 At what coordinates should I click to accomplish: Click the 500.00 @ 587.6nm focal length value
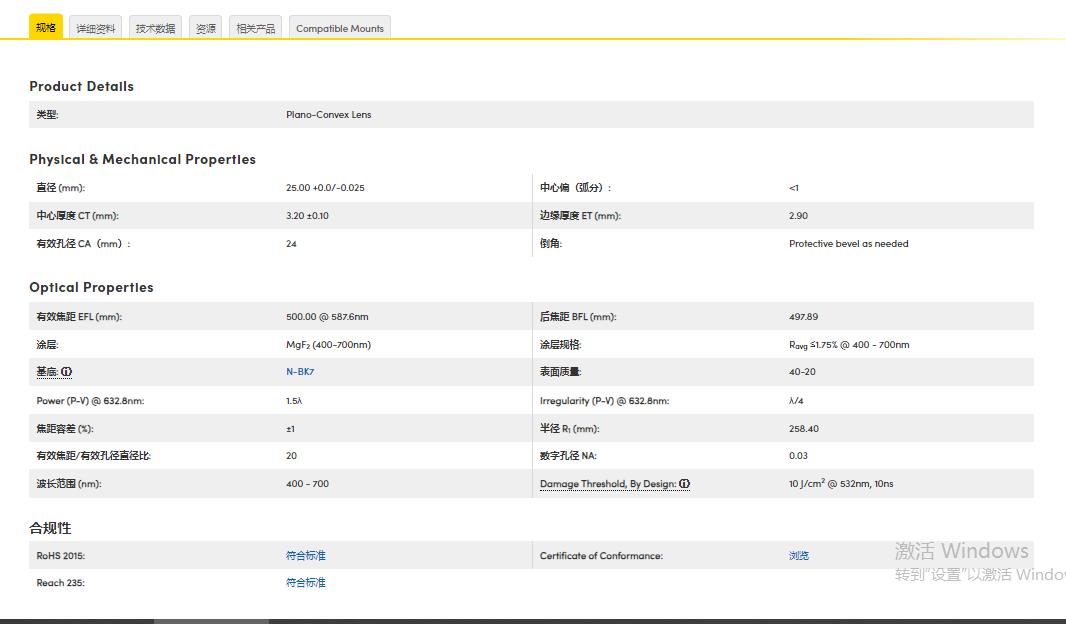327,317
